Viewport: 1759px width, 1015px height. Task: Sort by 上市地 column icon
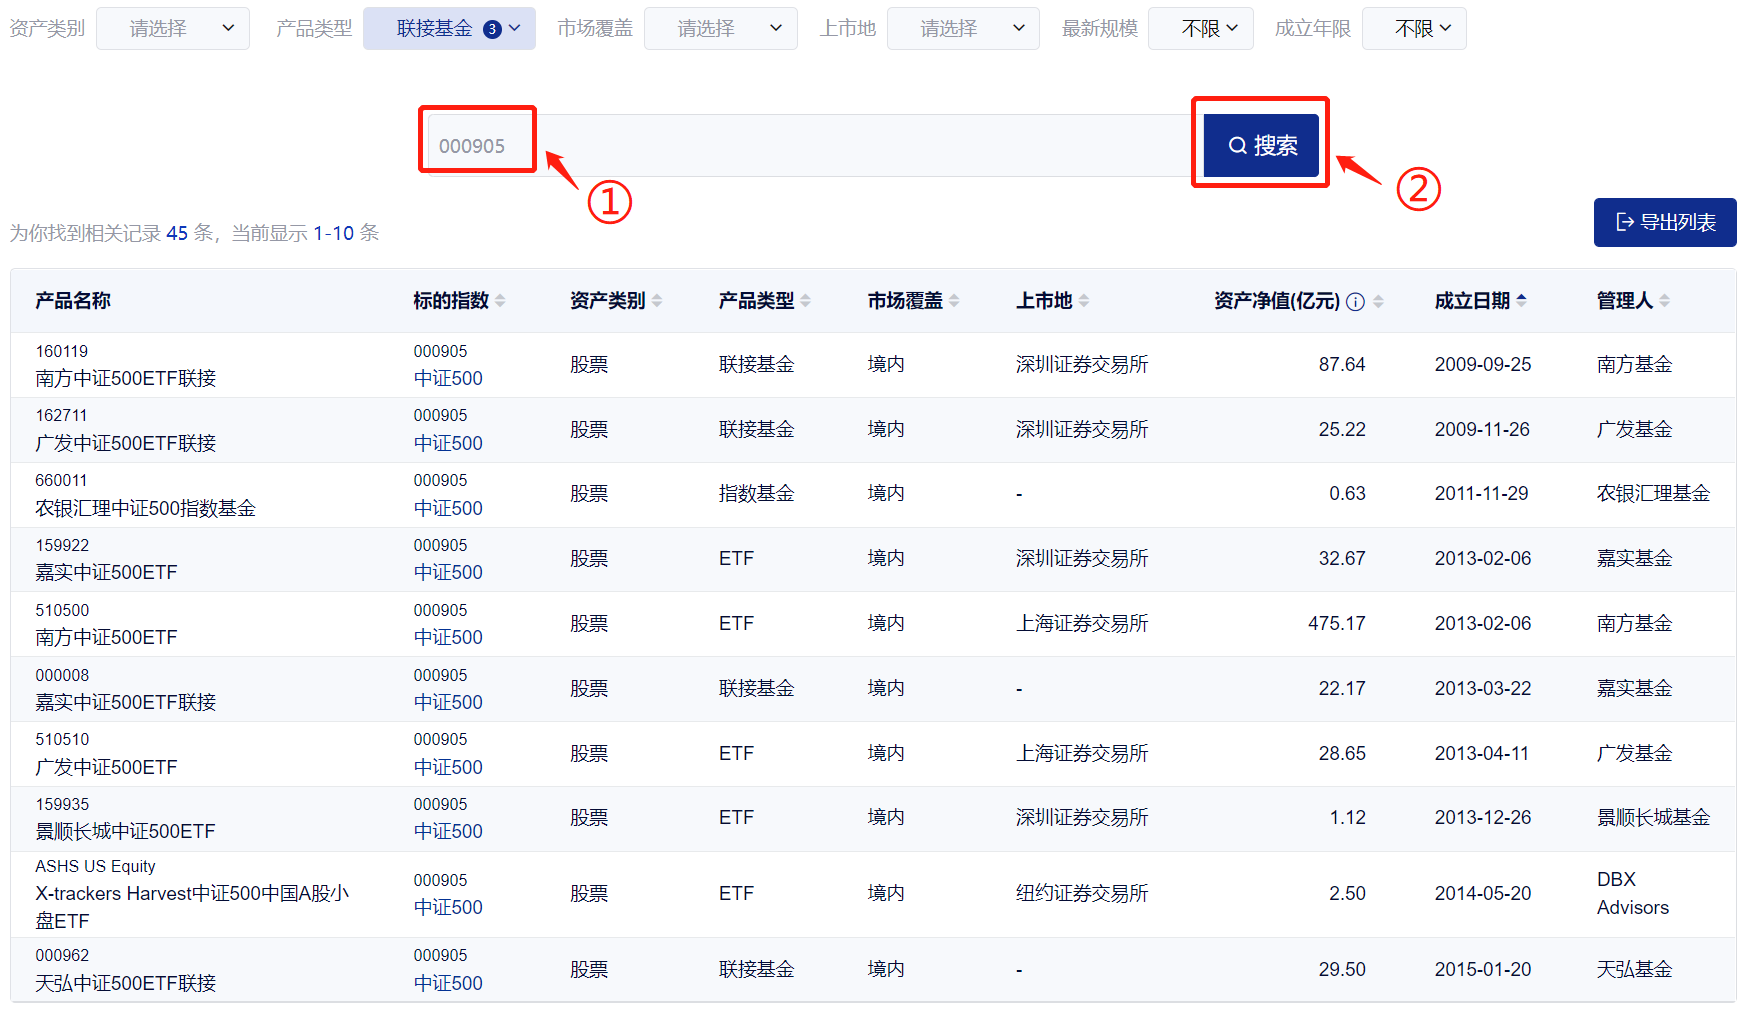1084,301
